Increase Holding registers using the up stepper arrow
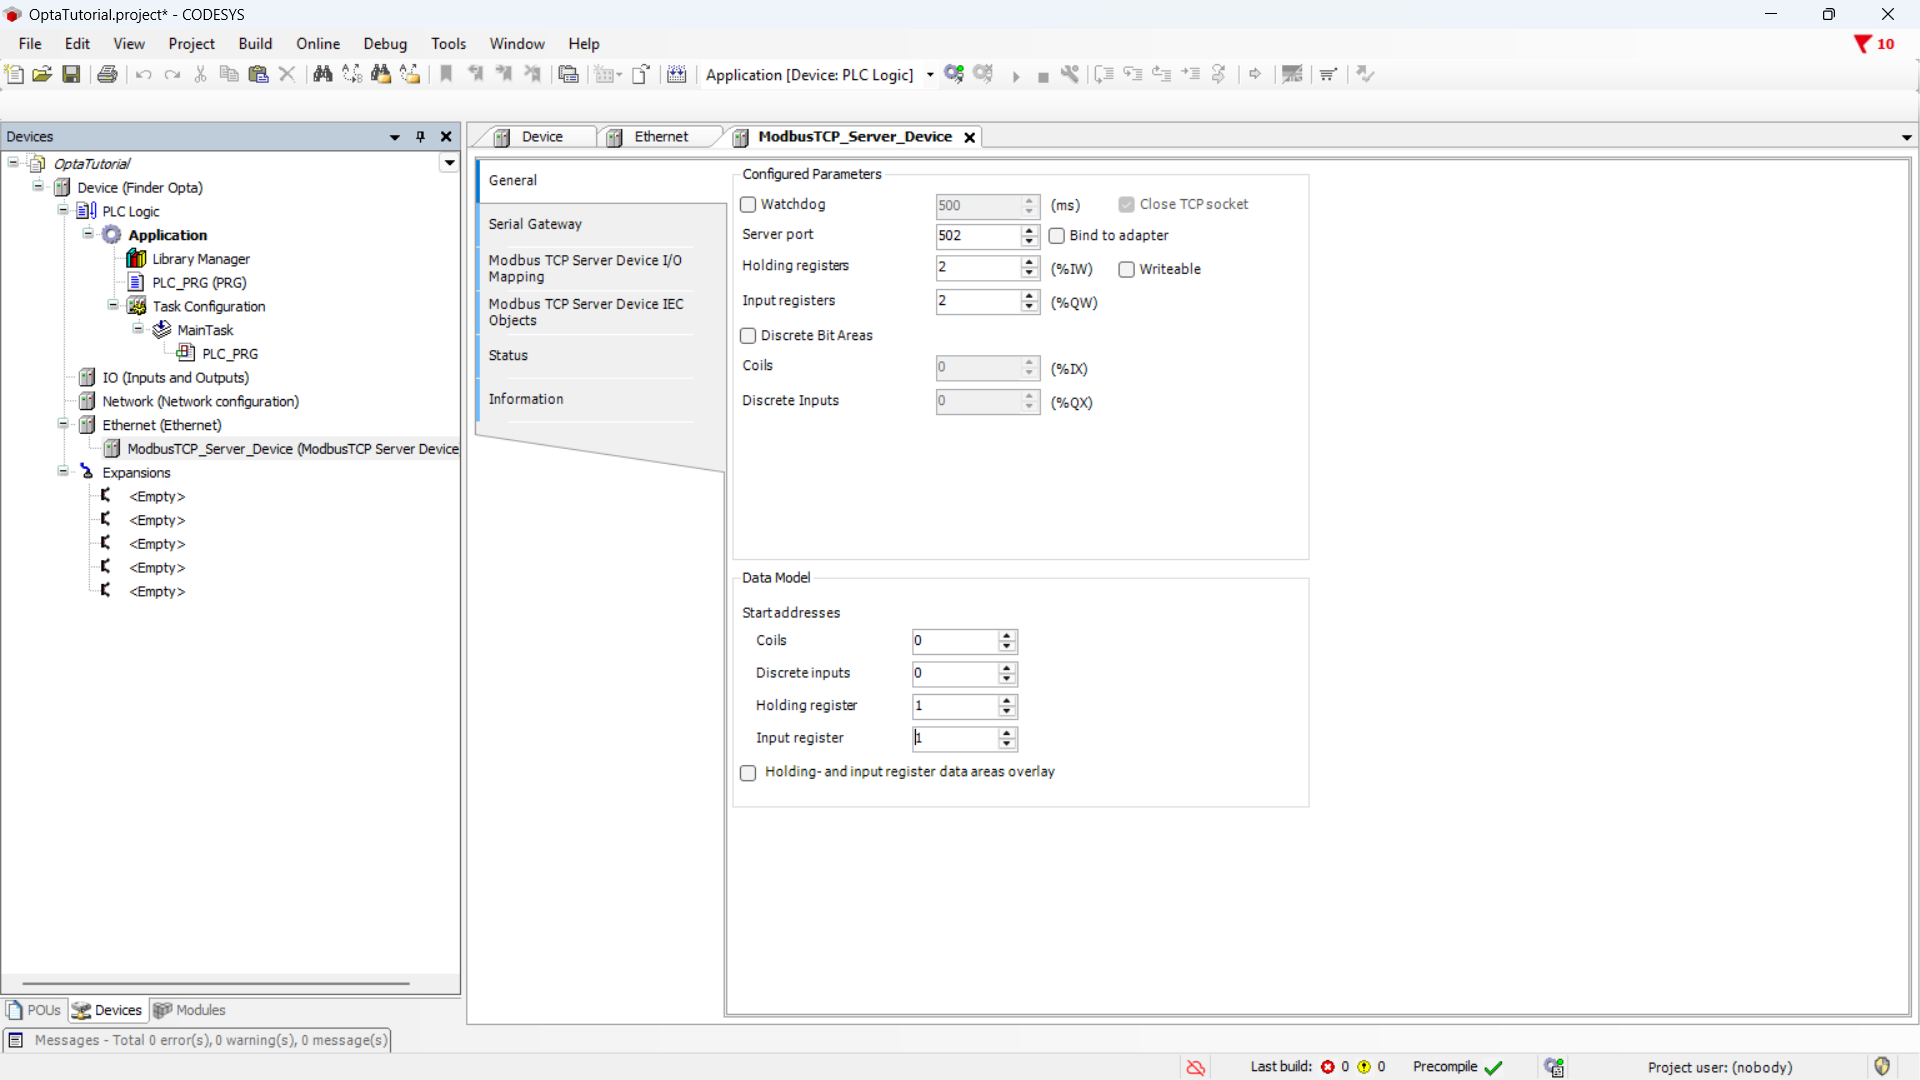1920x1080 pixels. (x=1028, y=263)
